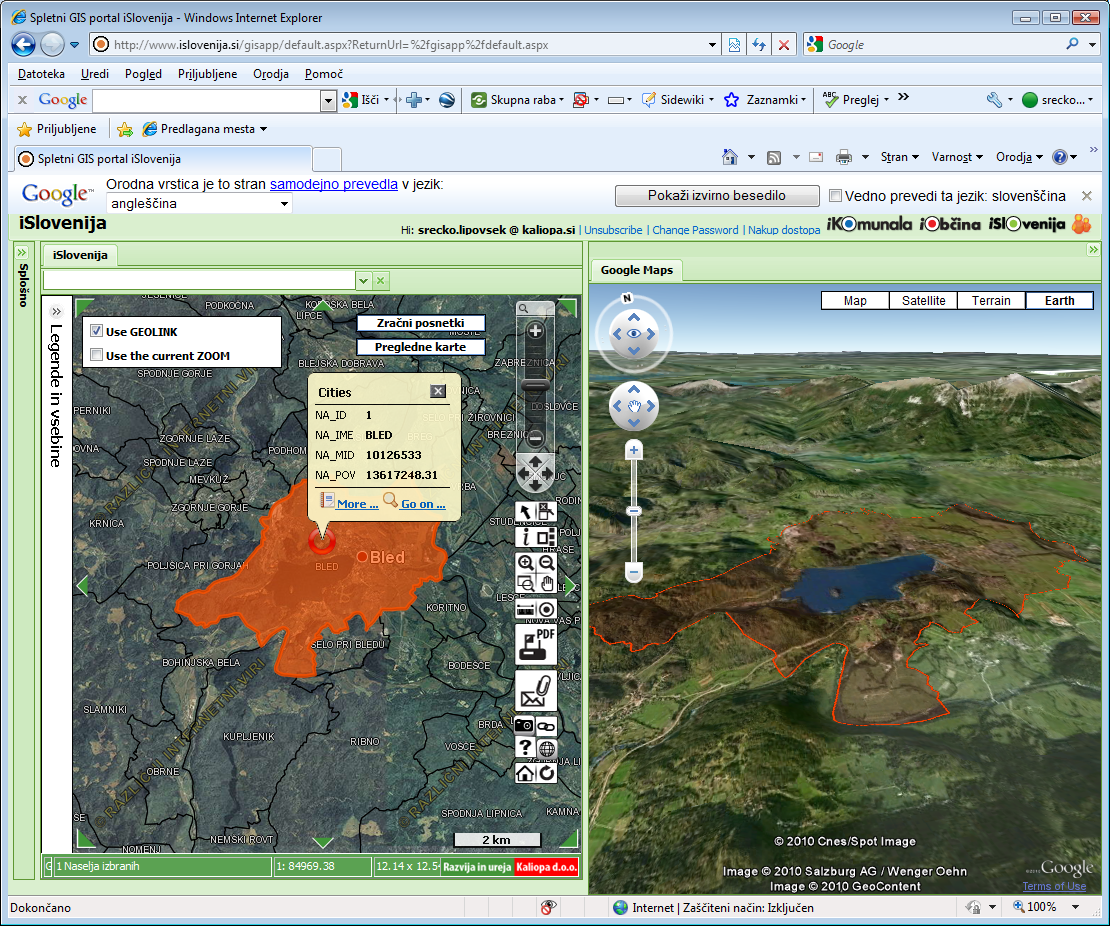The height and width of the screenshot is (926, 1110).
Task: Click the Pregledne karte button
Action: click(x=420, y=347)
